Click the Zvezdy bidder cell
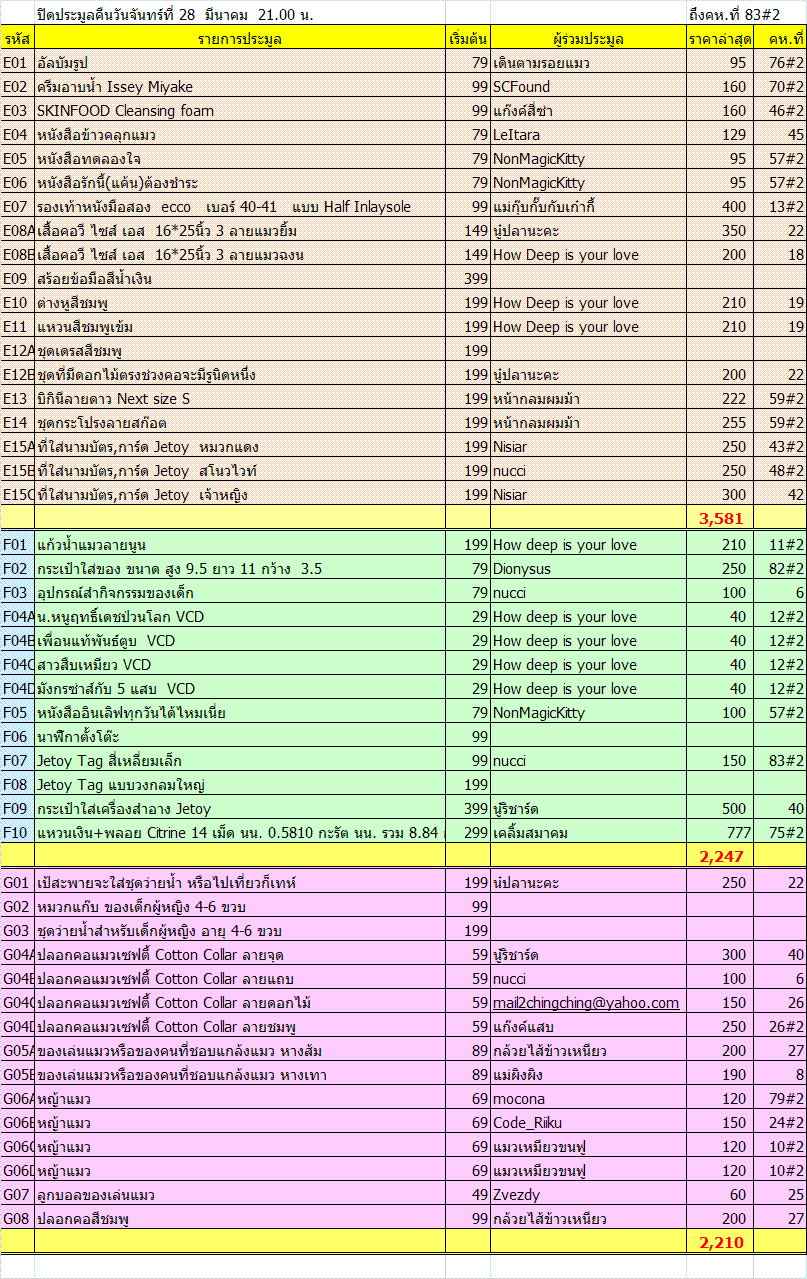The height and width of the screenshot is (1279, 807). (x=588, y=1195)
